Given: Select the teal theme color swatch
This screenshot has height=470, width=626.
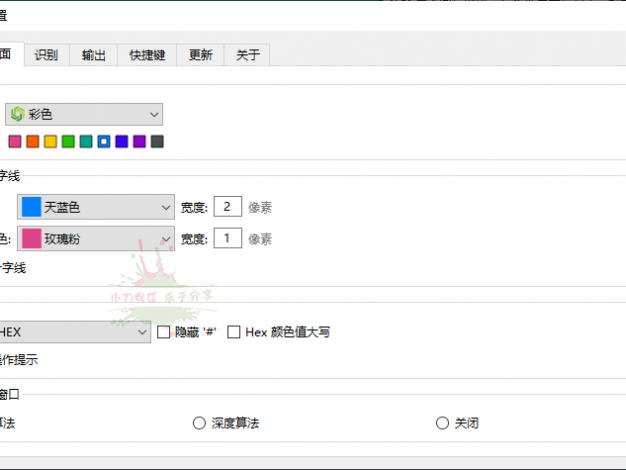Looking at the screenshot, I should pyautogui.click(x=86, y=141).
